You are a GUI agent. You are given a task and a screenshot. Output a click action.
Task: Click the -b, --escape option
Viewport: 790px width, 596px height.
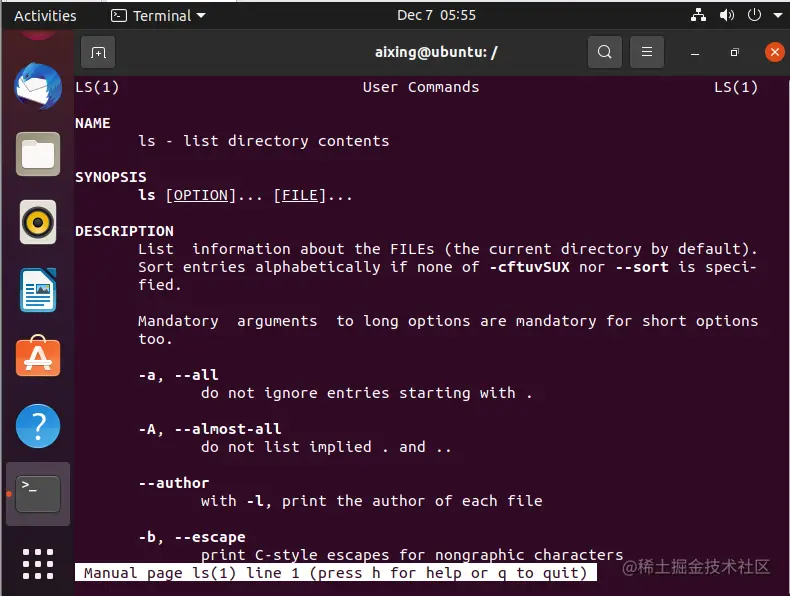point(192,537)
